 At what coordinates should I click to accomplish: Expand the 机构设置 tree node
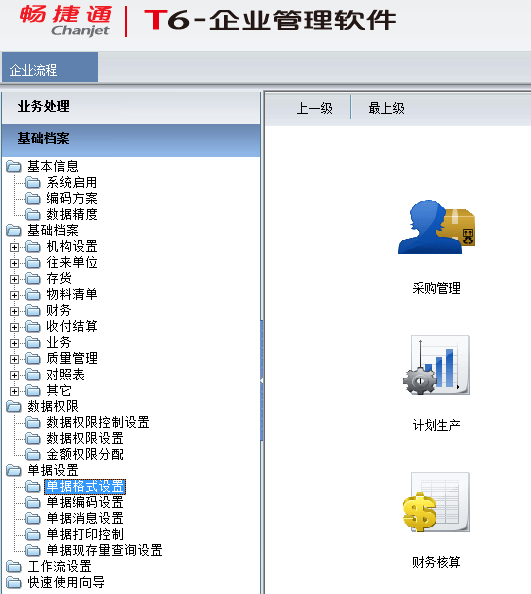[x=14, y=247]
